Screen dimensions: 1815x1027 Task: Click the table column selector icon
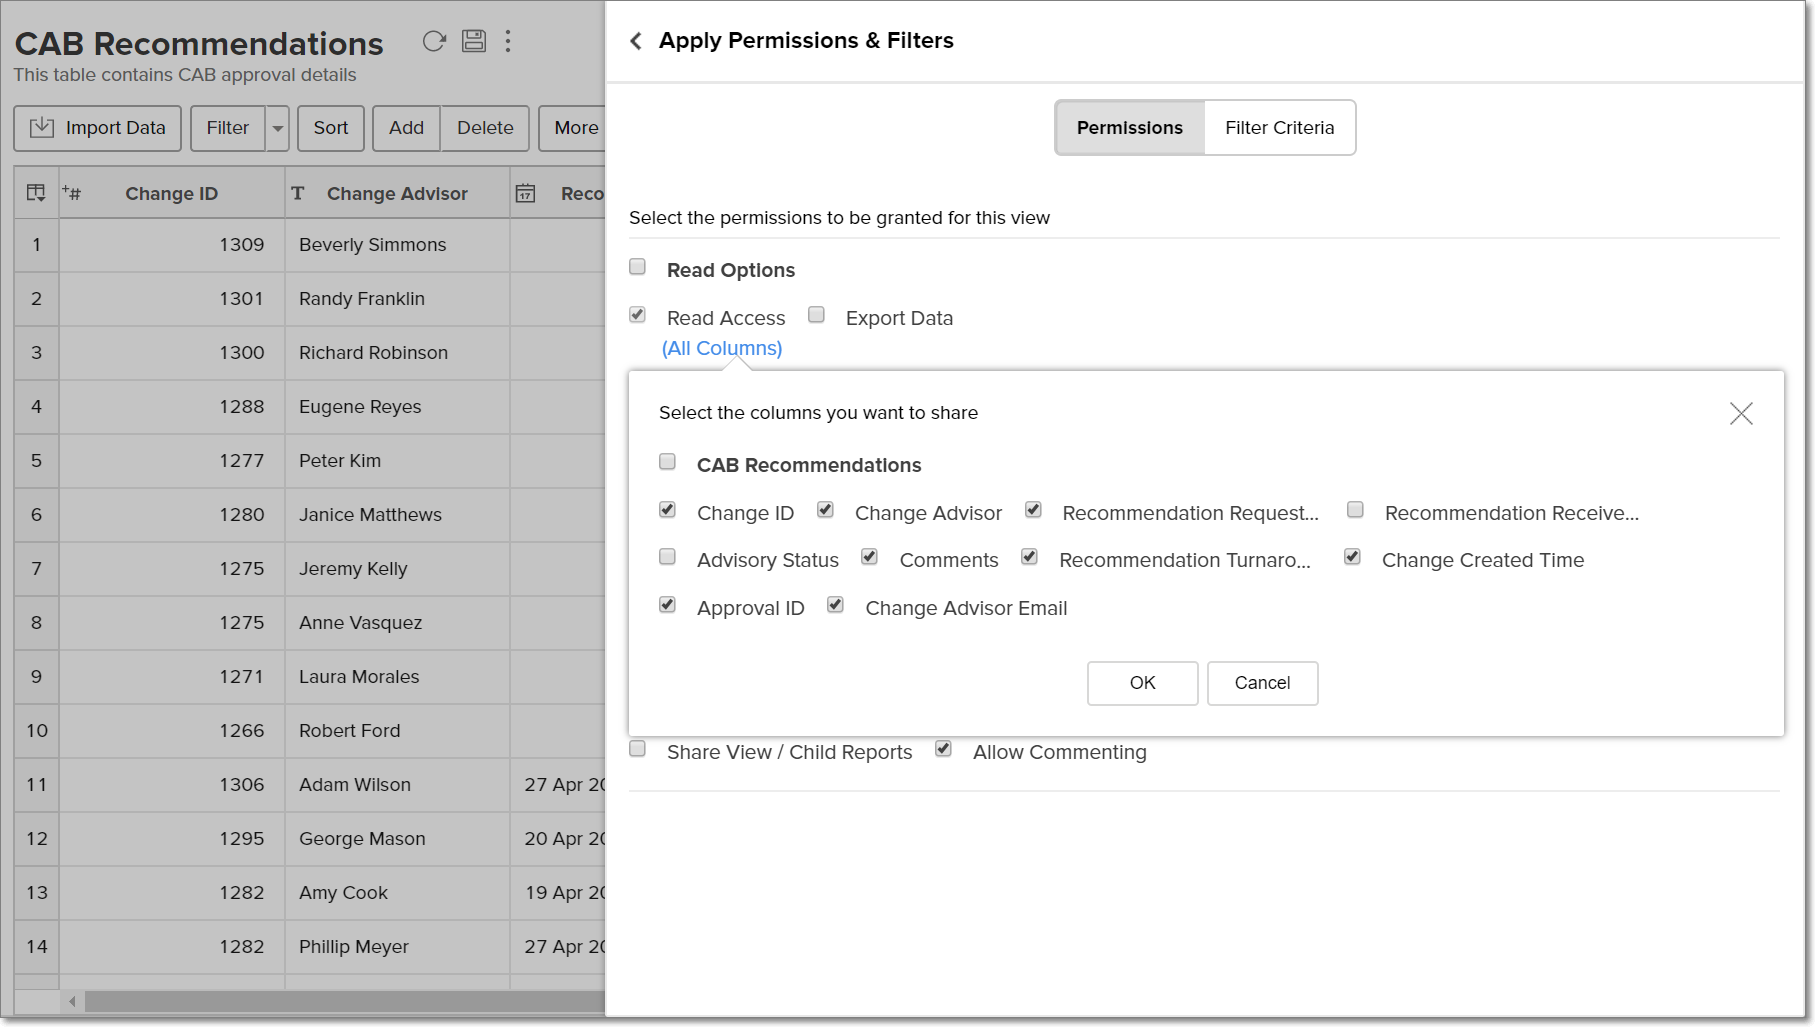36,193
